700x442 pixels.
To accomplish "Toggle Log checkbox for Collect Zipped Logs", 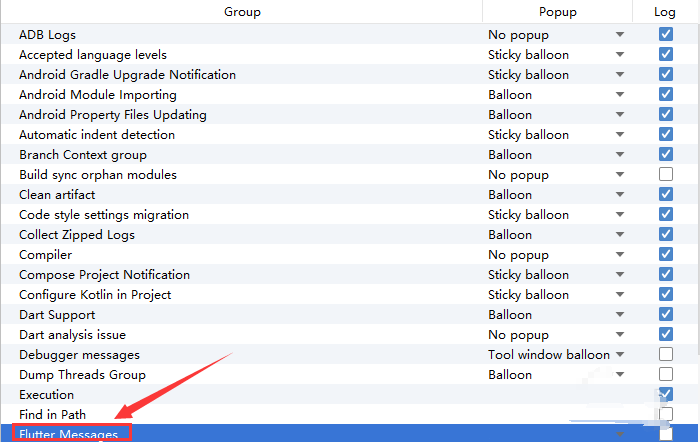I will [666, 234].
